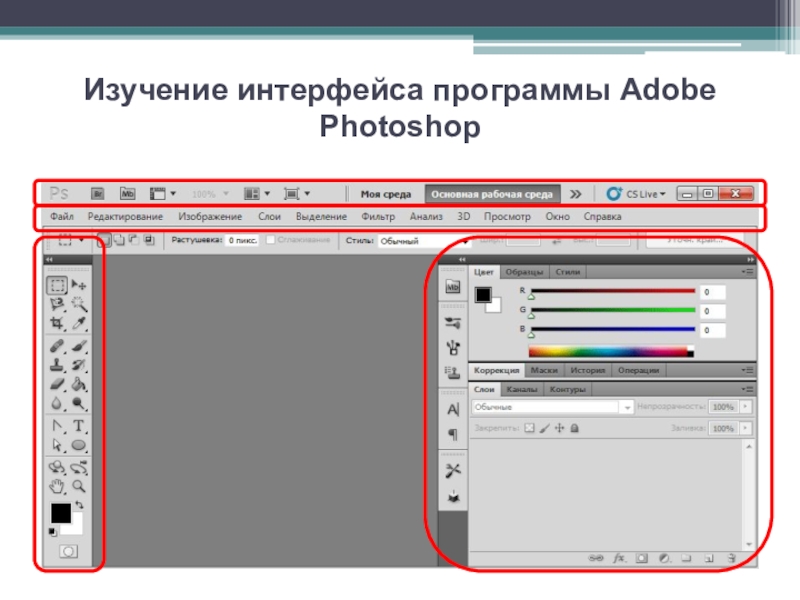800x600 pixels.
Task: Open Непрозрачность 100% slider arrow
Action: [x=746, y=407]
